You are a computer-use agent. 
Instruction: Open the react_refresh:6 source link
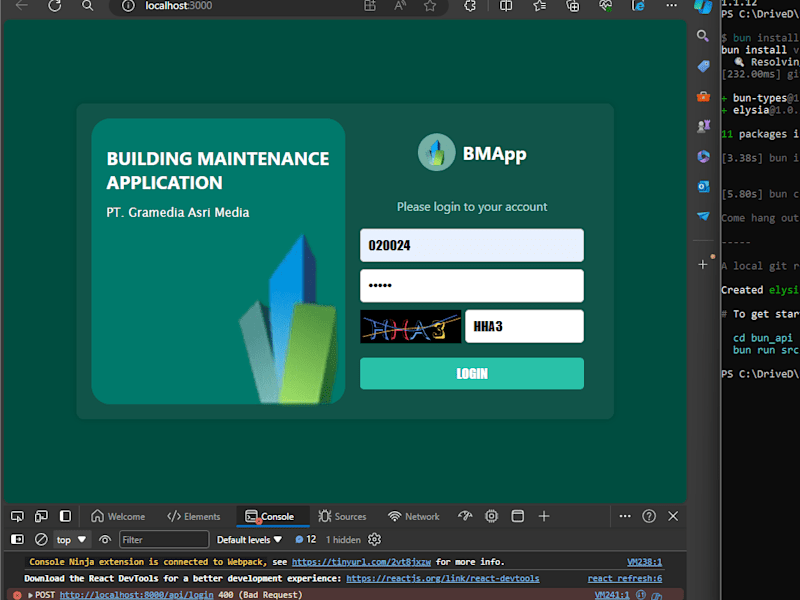pos(625,579)
